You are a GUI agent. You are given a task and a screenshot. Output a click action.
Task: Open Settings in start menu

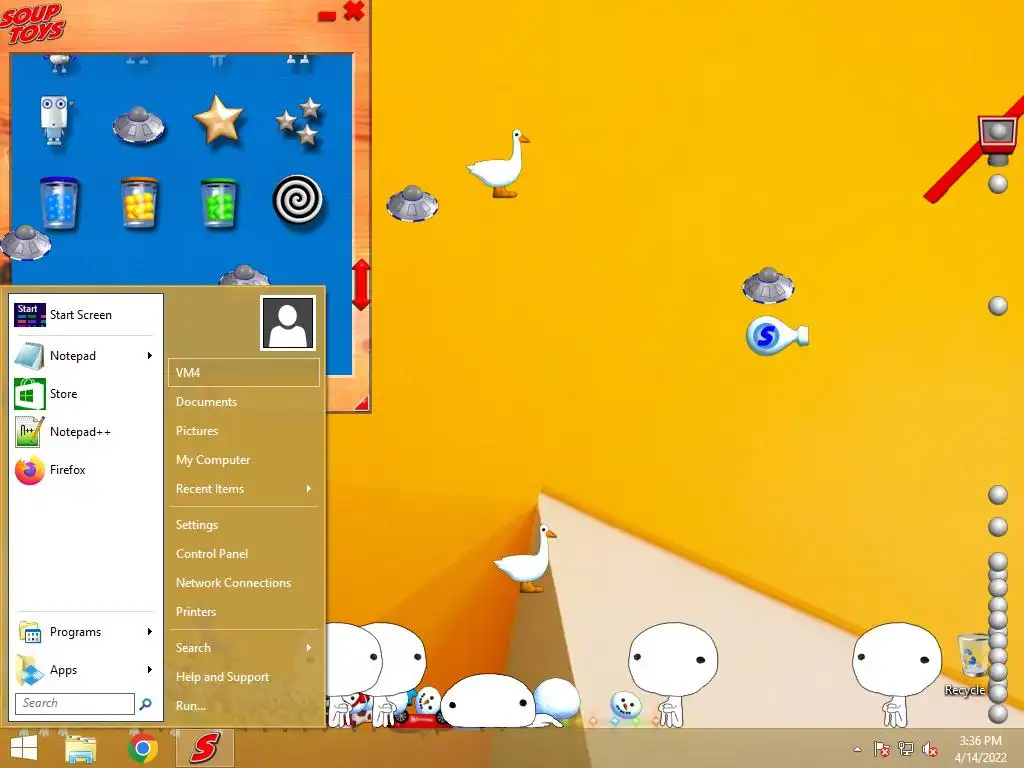(x=244, y=524)
